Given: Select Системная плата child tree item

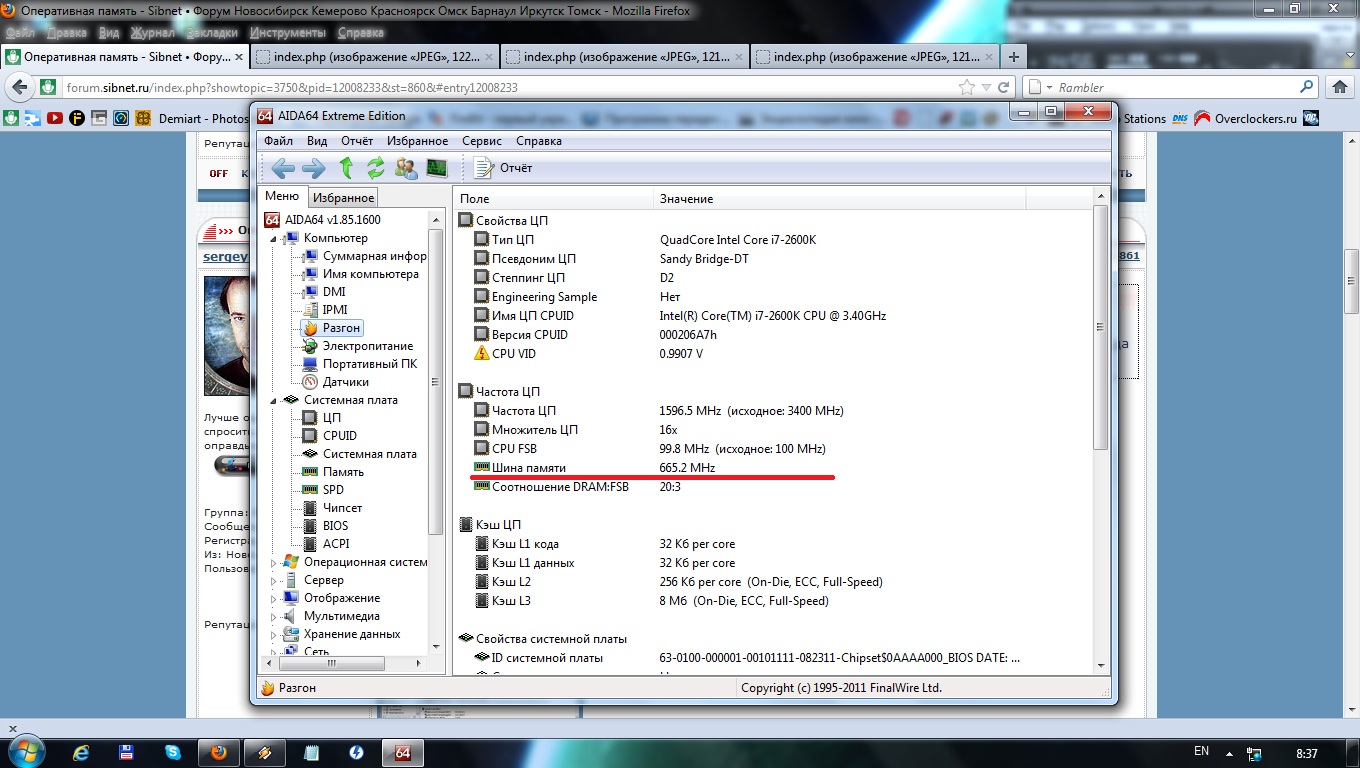Looking at the screenshot, I should tap(360, 454).
